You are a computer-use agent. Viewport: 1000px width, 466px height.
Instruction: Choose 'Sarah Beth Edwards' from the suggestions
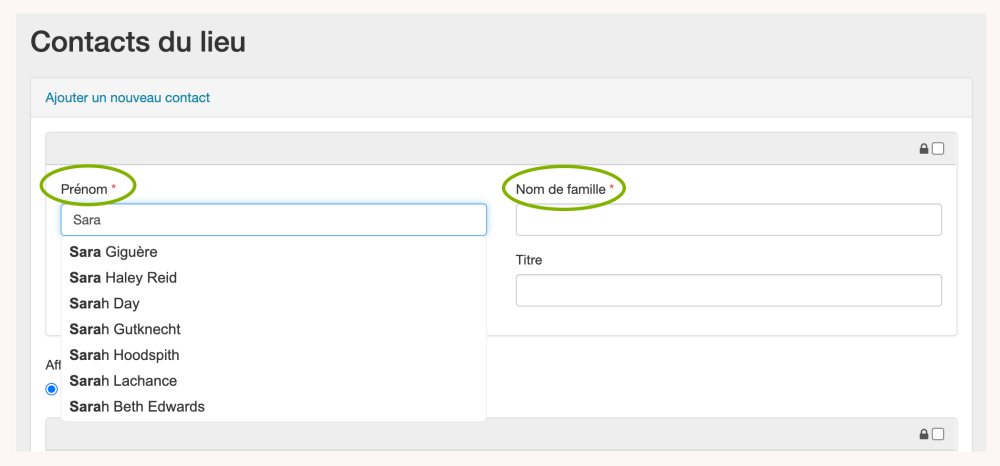[x=137, y=407]
